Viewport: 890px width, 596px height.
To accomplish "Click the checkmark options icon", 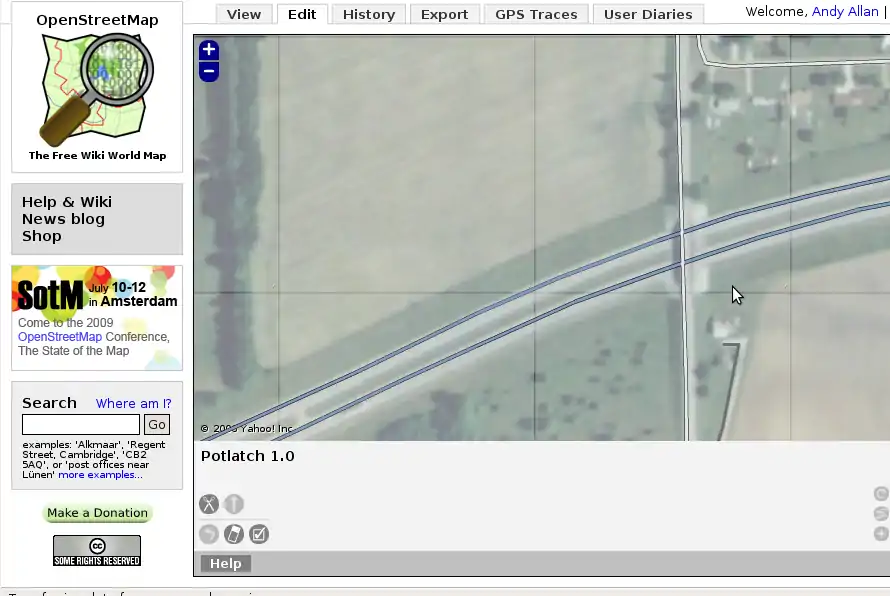I will (x=259, y=534).
